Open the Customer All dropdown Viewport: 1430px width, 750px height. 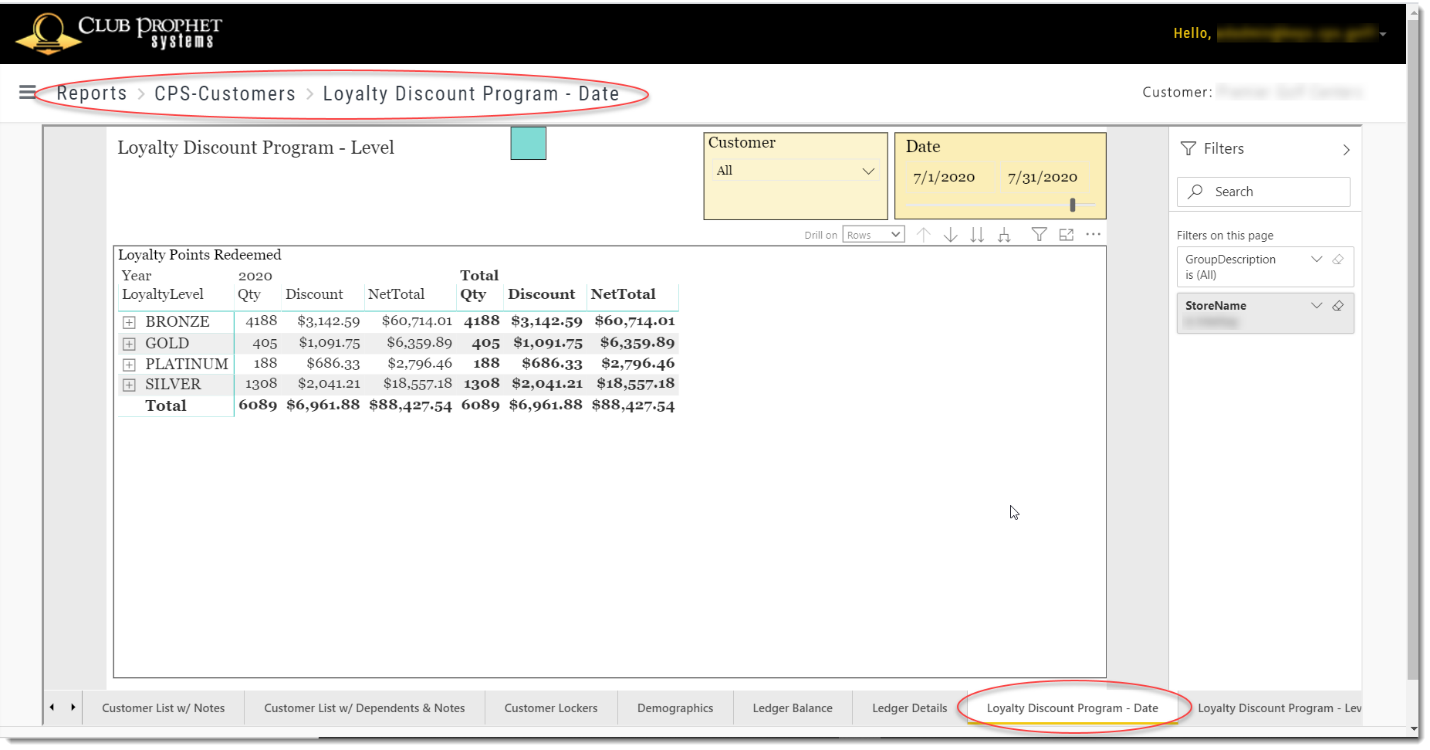click(x=795, y=171)
